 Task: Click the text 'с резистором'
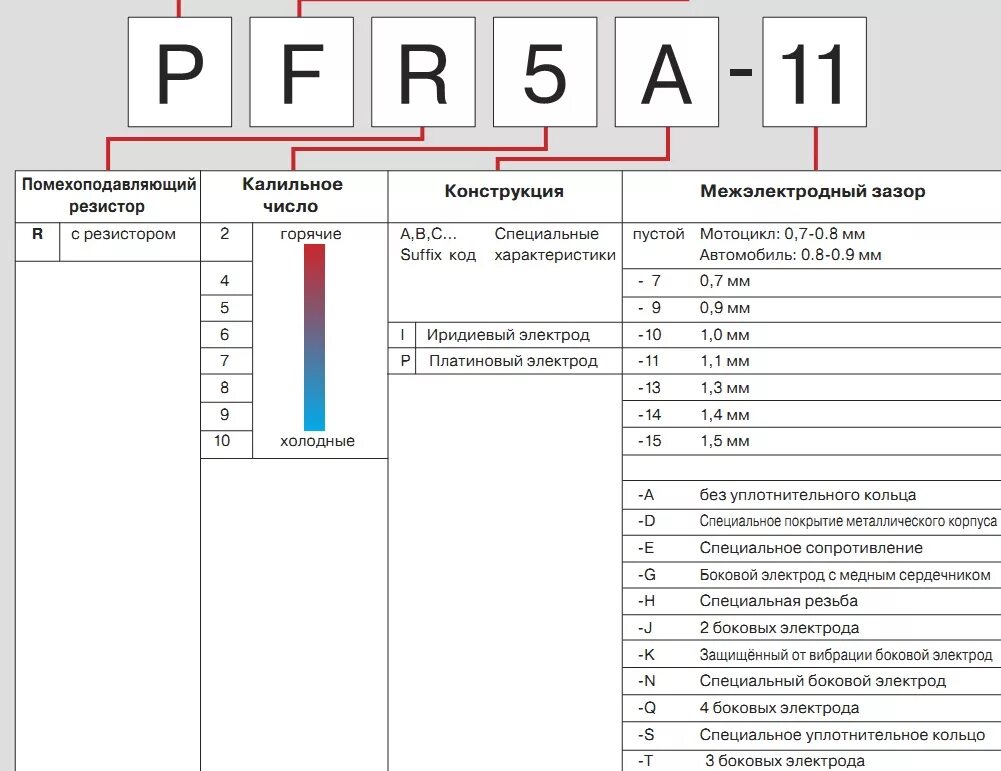tap(123, 234)
